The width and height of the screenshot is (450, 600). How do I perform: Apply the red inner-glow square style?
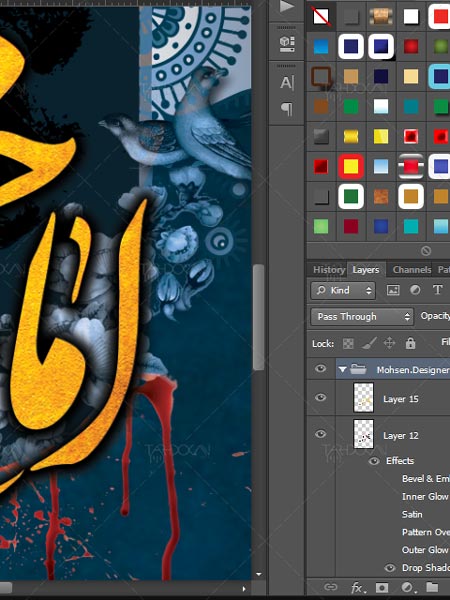pos(411,136)
